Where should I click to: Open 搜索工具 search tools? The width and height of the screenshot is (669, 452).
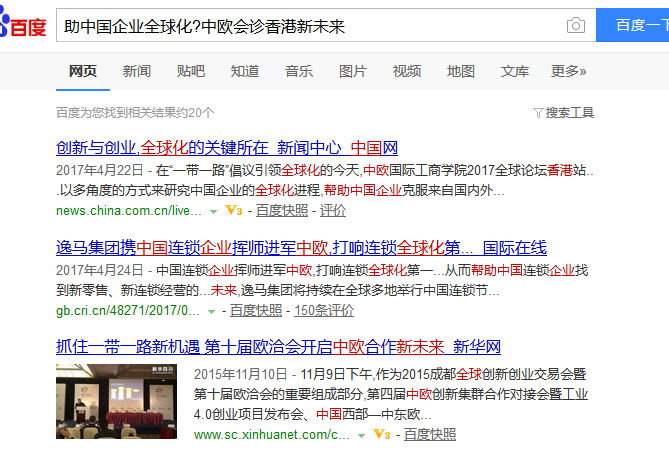pyautogui.click(x=570, y=113)
